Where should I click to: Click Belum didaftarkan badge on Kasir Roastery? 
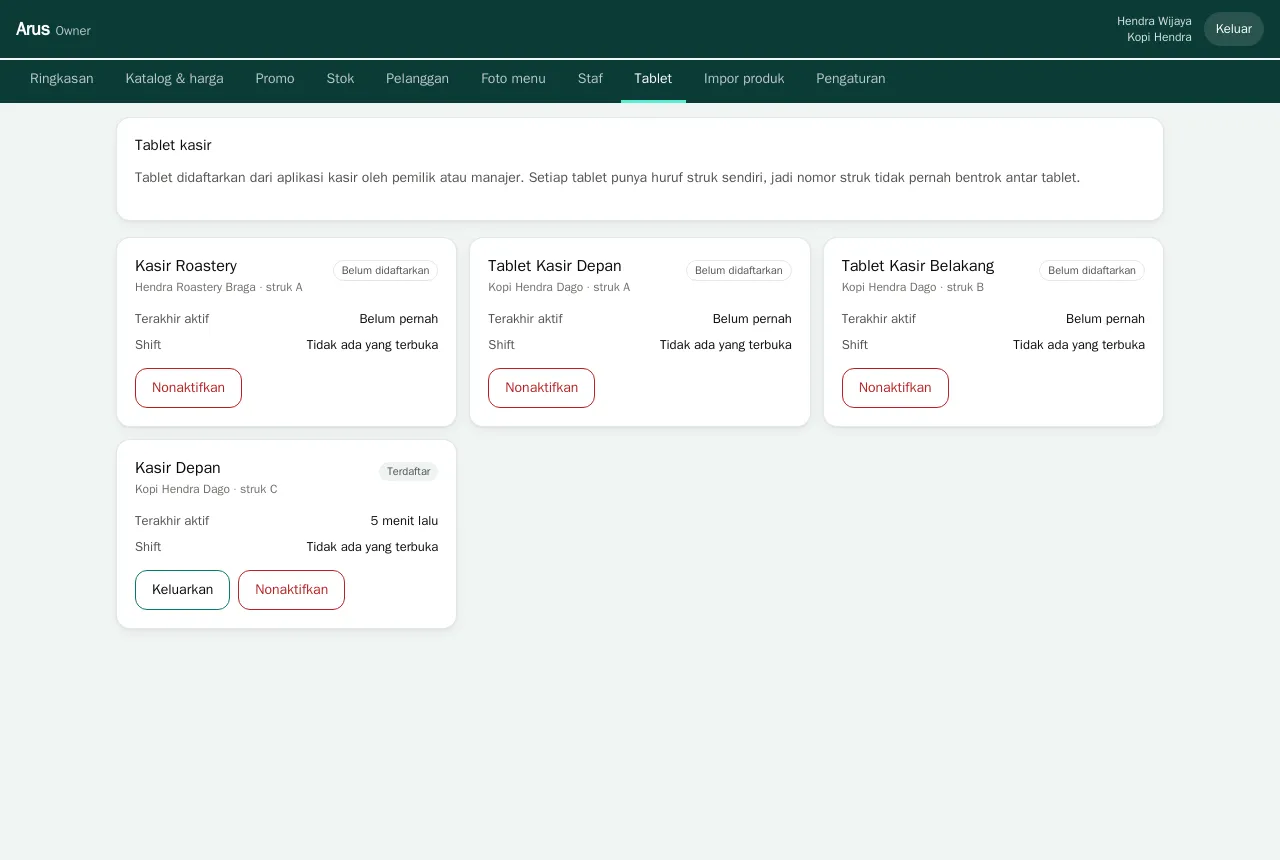point(385,270)
